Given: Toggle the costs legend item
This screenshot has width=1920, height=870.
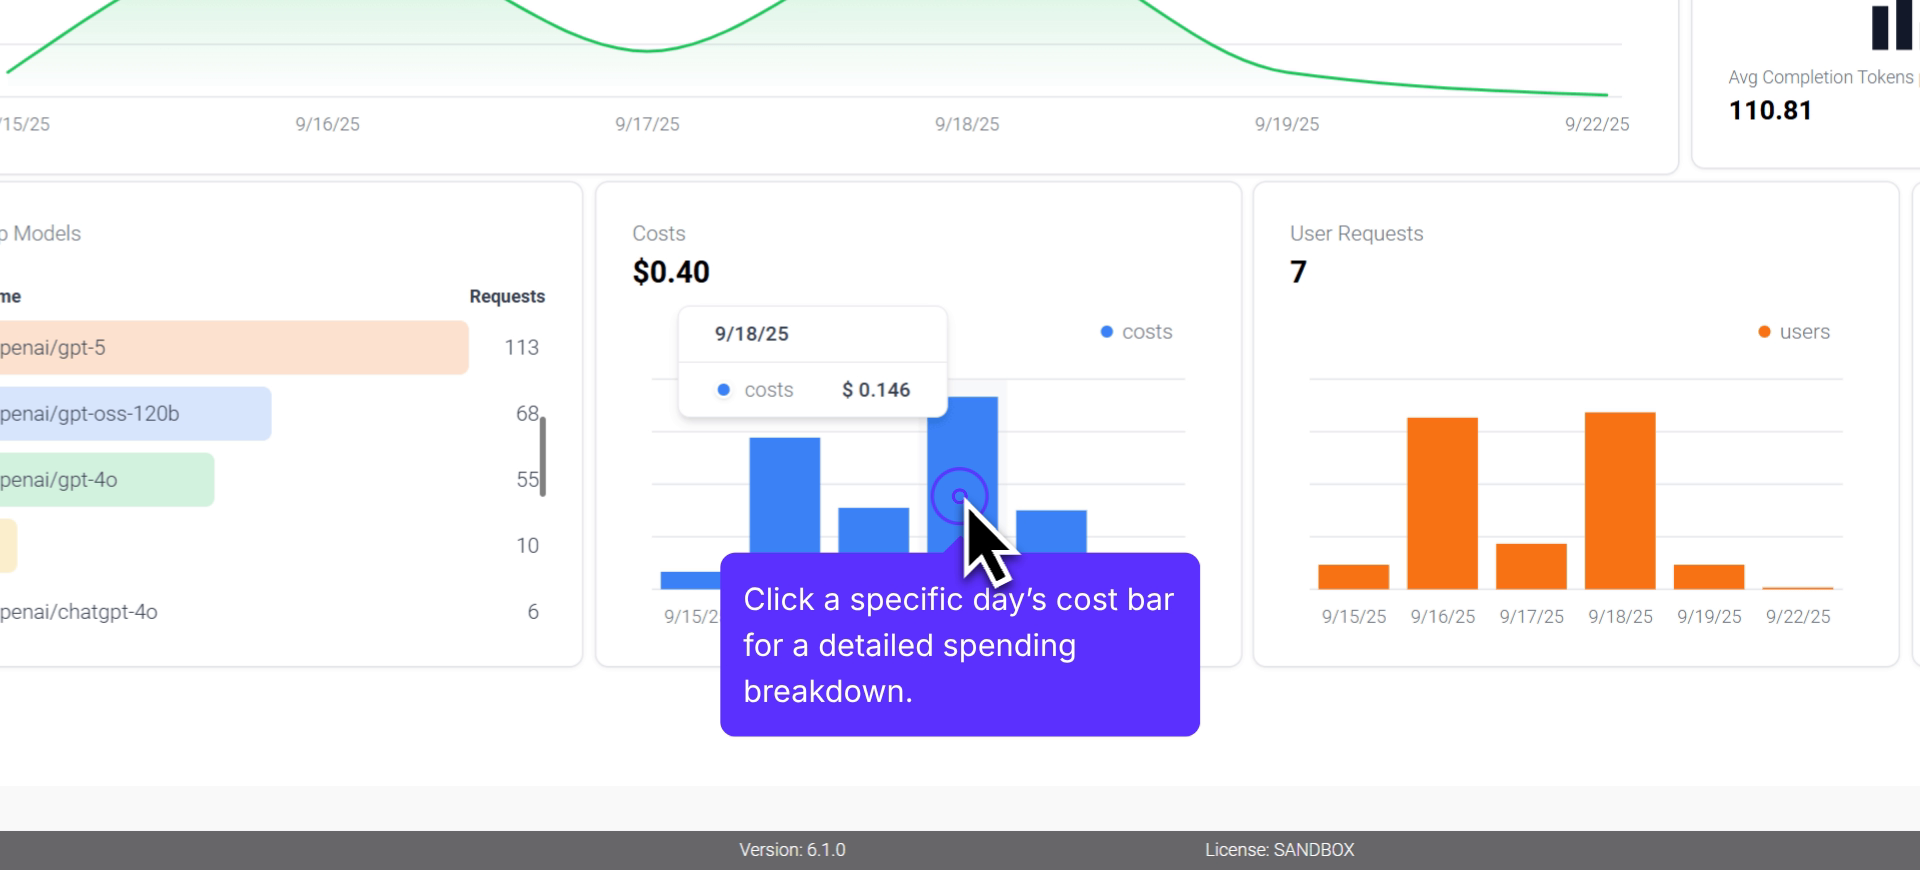Looking at the screenshot, I should tap(1136, 332).
